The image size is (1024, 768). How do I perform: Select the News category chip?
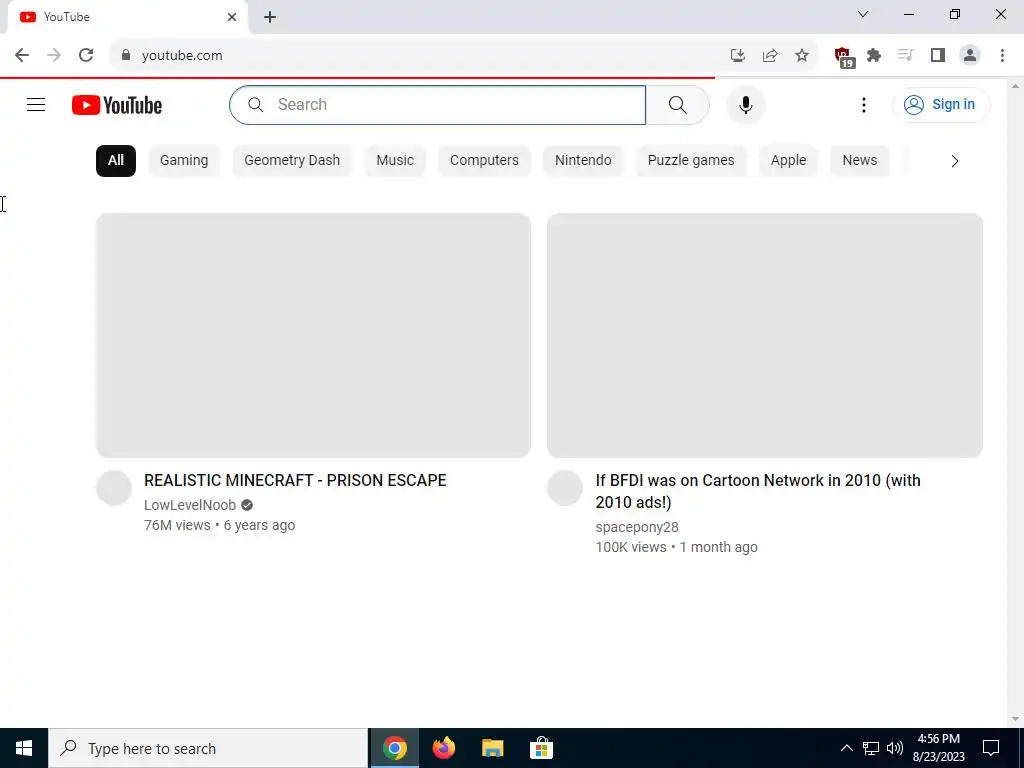click(x=859, y=161)
